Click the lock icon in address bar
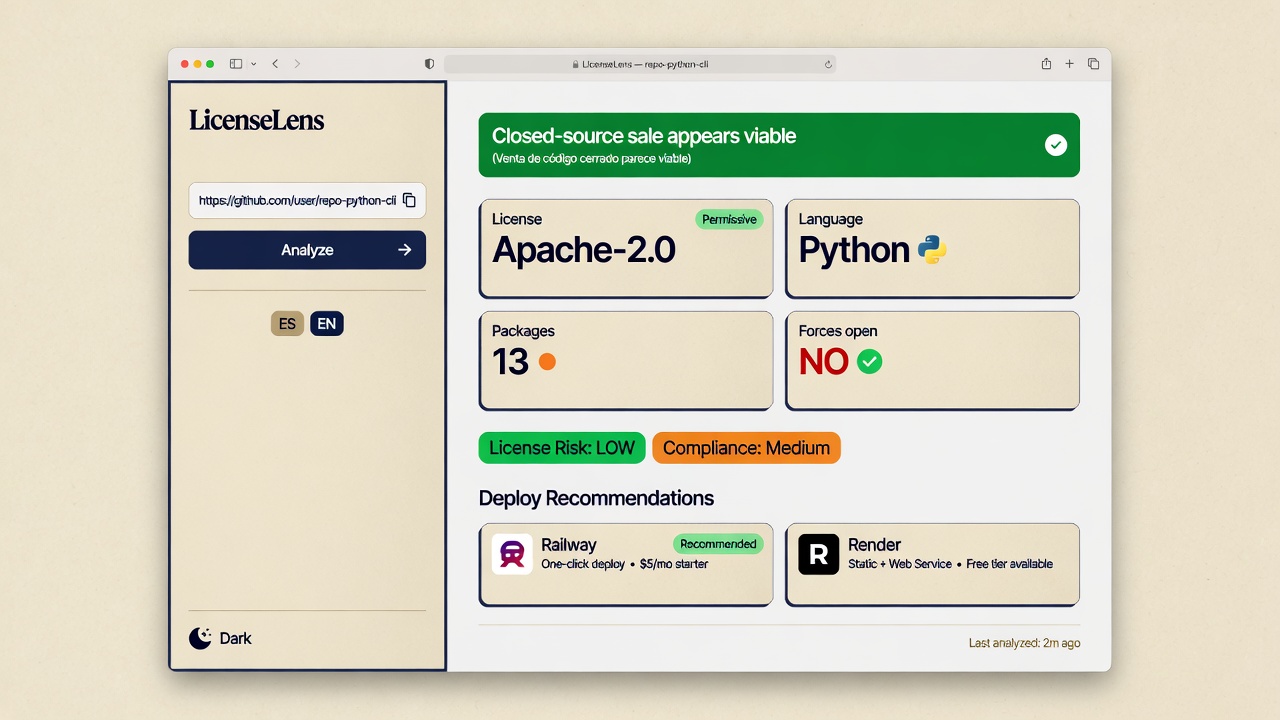 575,64
